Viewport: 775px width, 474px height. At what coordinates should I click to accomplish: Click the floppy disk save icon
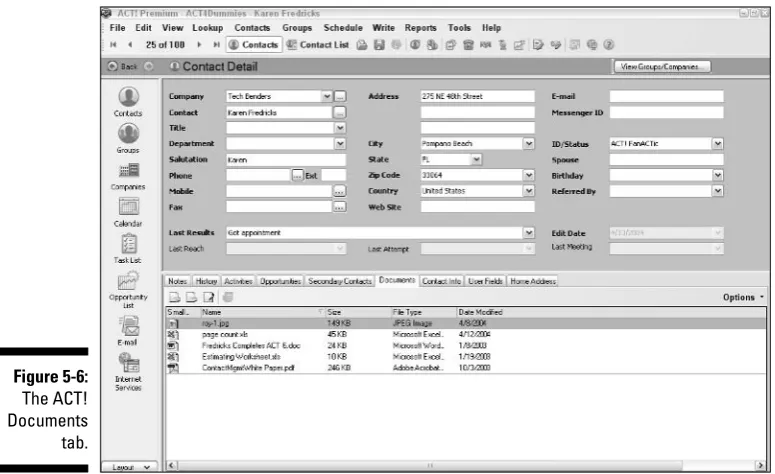(x=379, y=45)
